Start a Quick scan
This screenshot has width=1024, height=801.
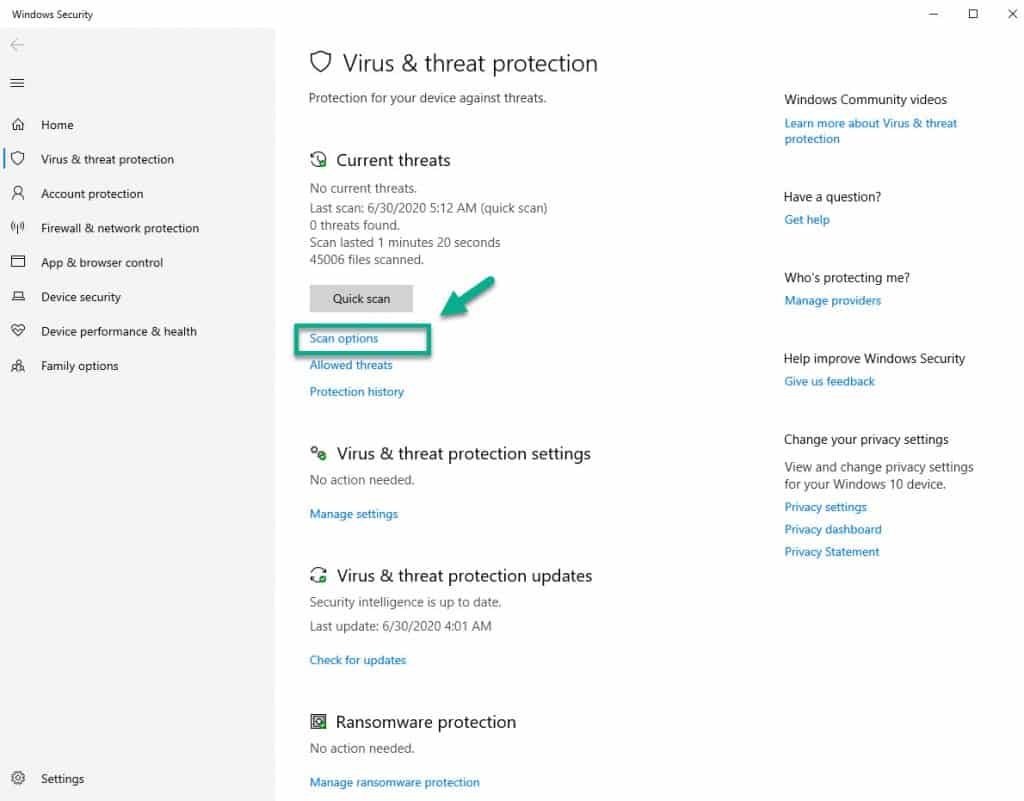[360, 298]
